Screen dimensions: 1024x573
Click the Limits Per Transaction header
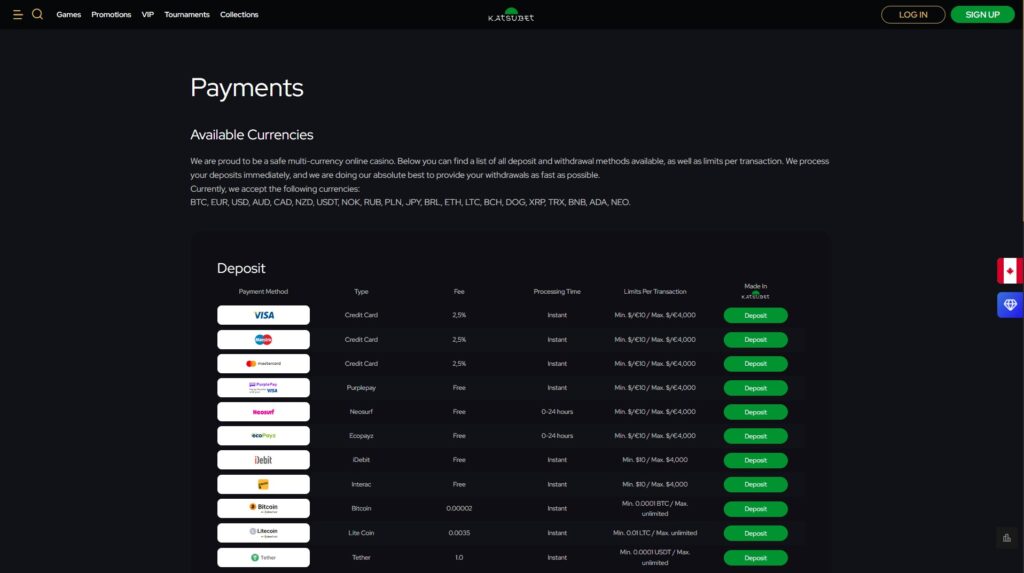point(655,291)
